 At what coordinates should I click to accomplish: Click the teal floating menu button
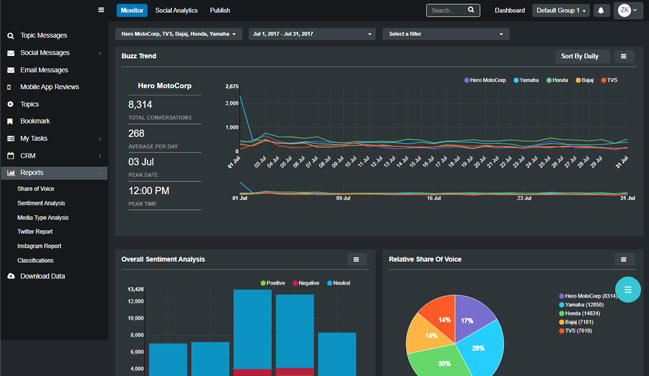[x=628, y=289]
